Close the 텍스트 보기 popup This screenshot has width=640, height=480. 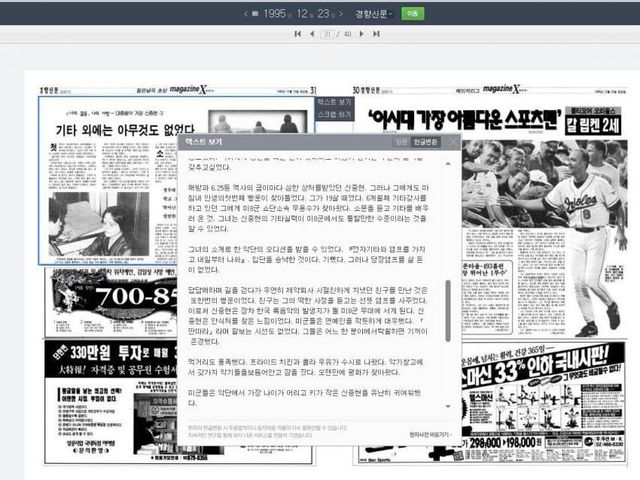(x=453, y=142)
